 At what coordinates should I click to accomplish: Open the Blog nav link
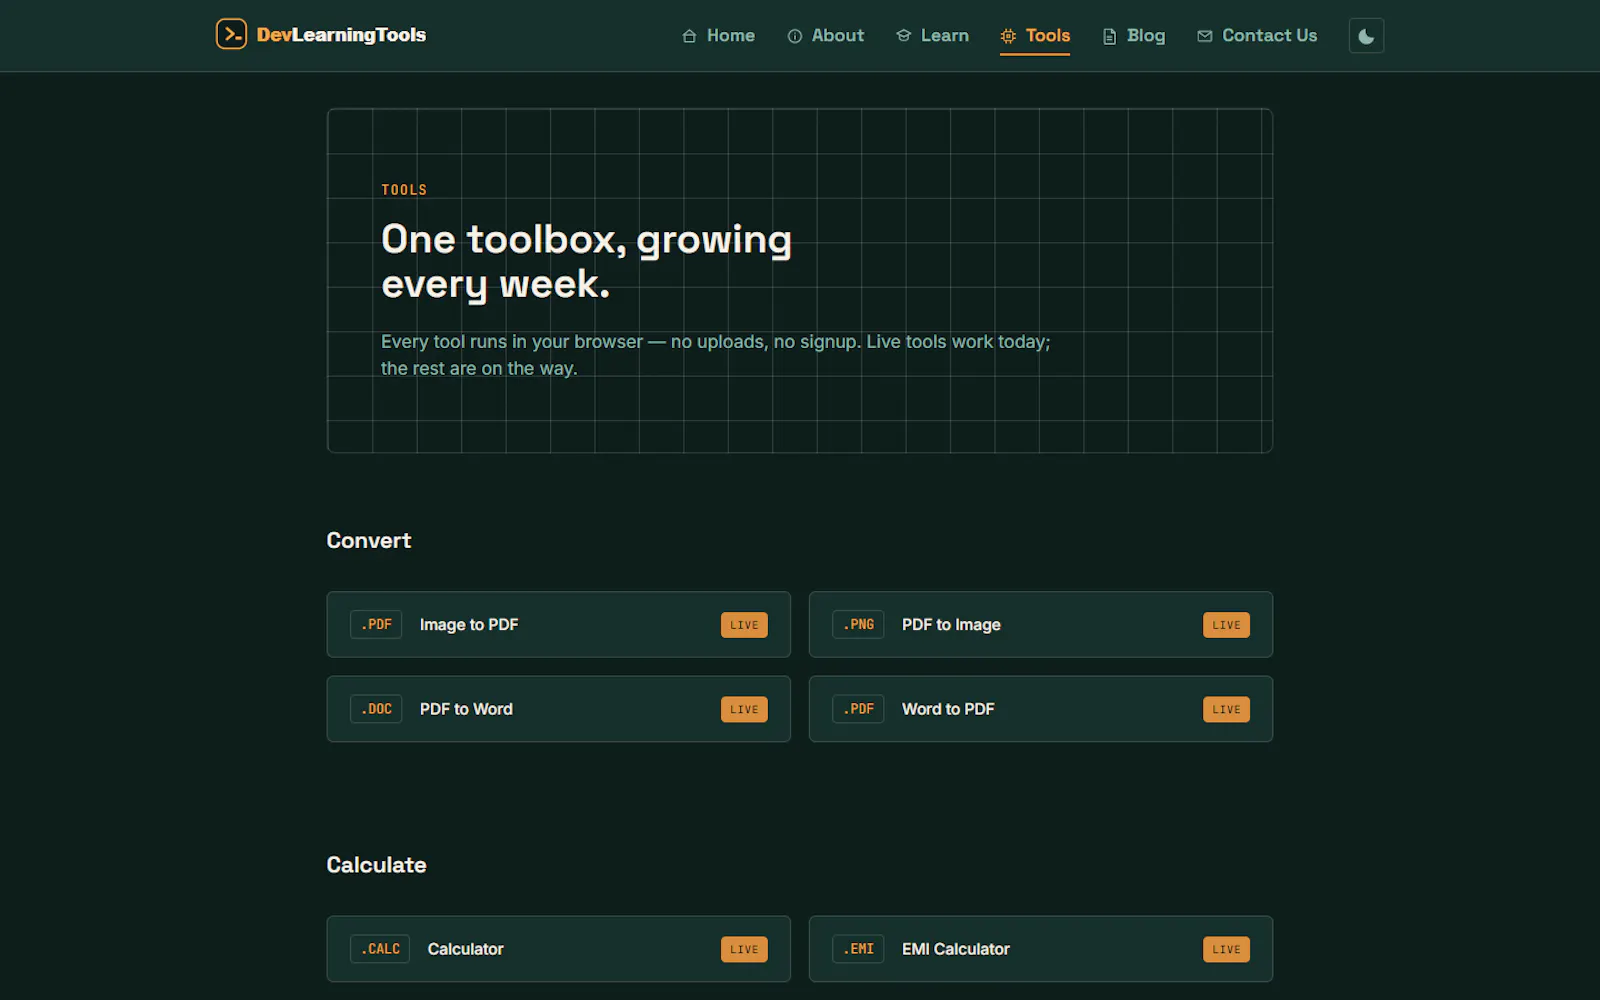tap(1134, 35)
